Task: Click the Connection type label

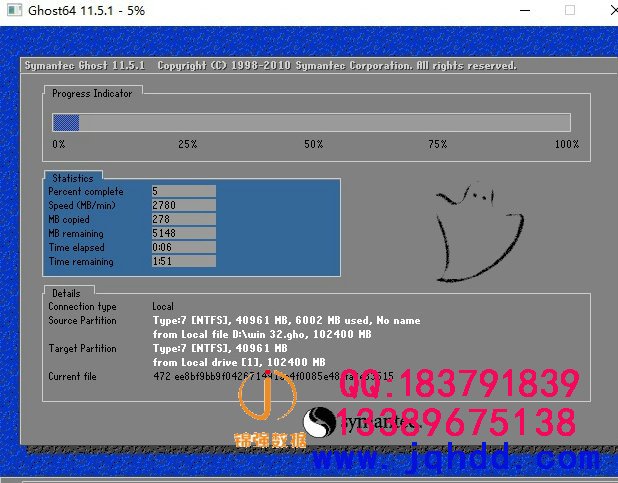Action: point(82,306)
